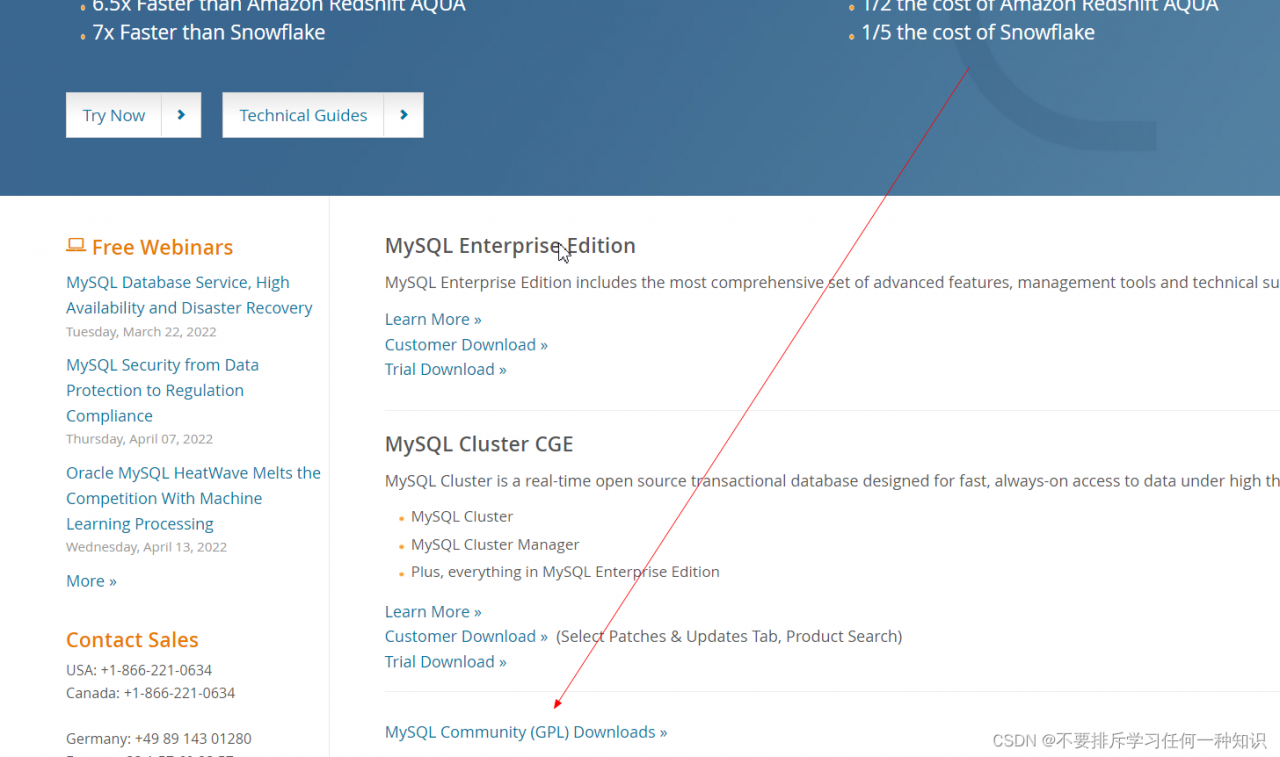Click the date Wednesday, April 13, 2022
The height and width of the screenshot is (757, 1280).
pyautogui.click(x=146, y=547)
